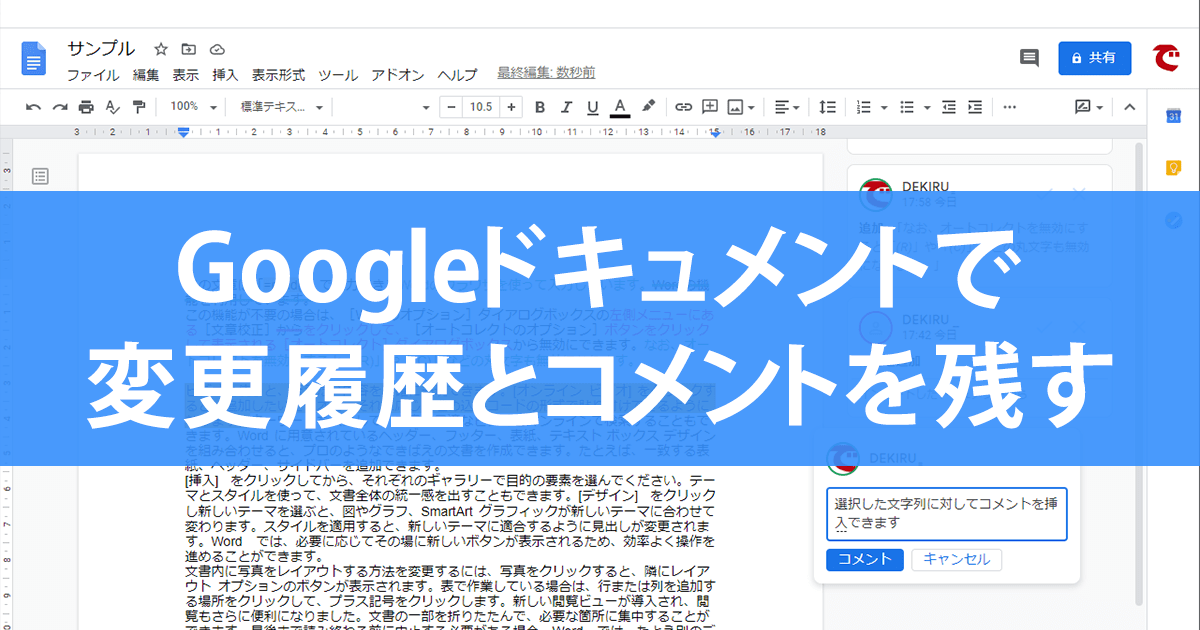1200x630 pixels.
Task: Select the Undo icon
Action: (31, 107)
